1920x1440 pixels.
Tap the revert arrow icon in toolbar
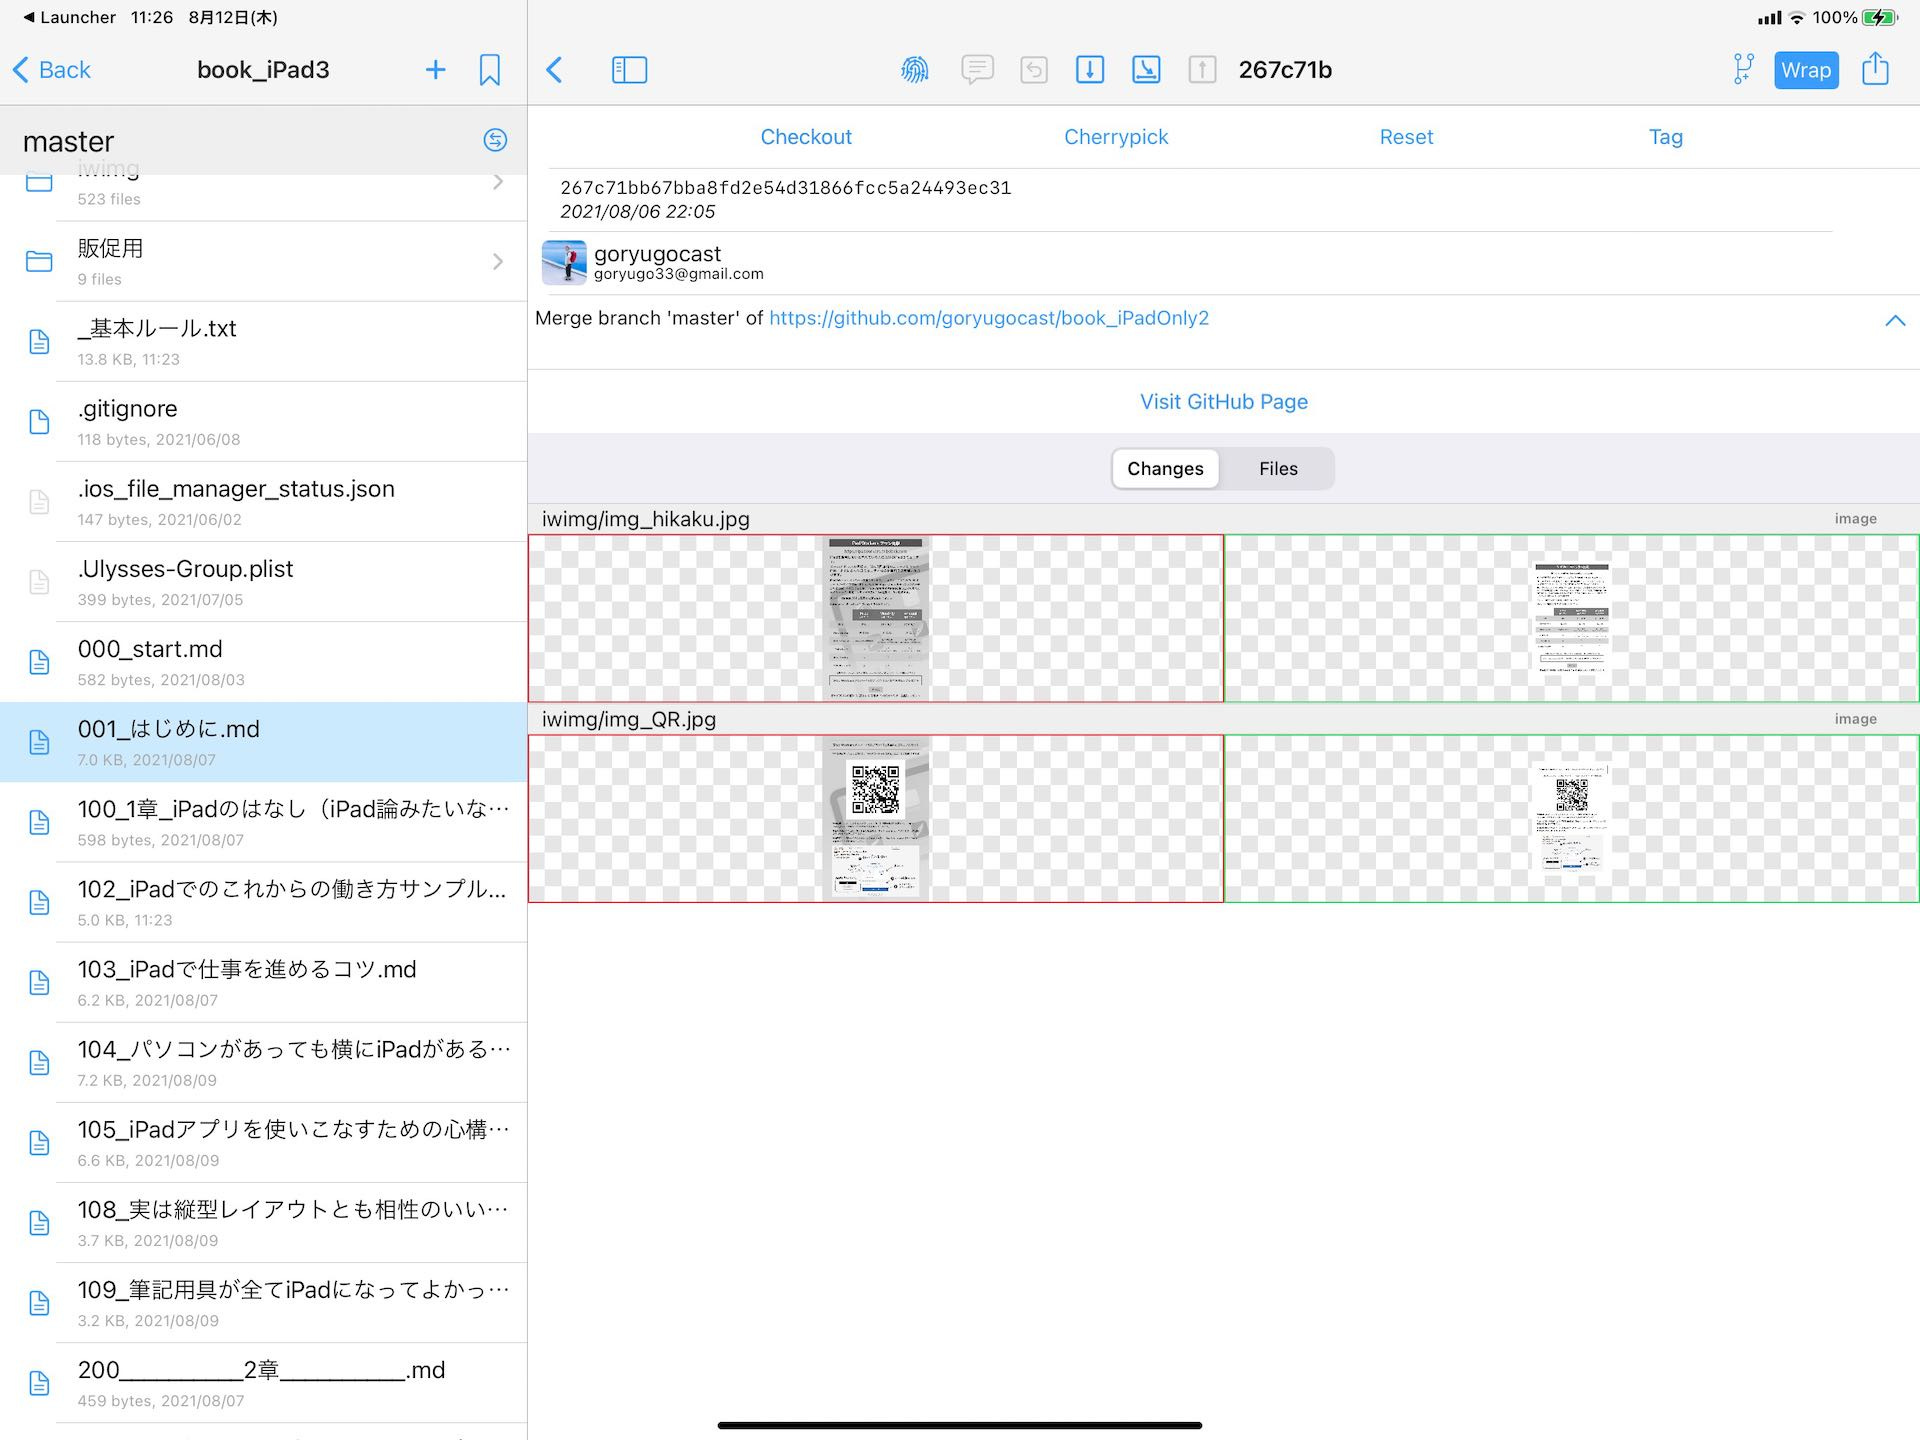tap(1034, 70)
